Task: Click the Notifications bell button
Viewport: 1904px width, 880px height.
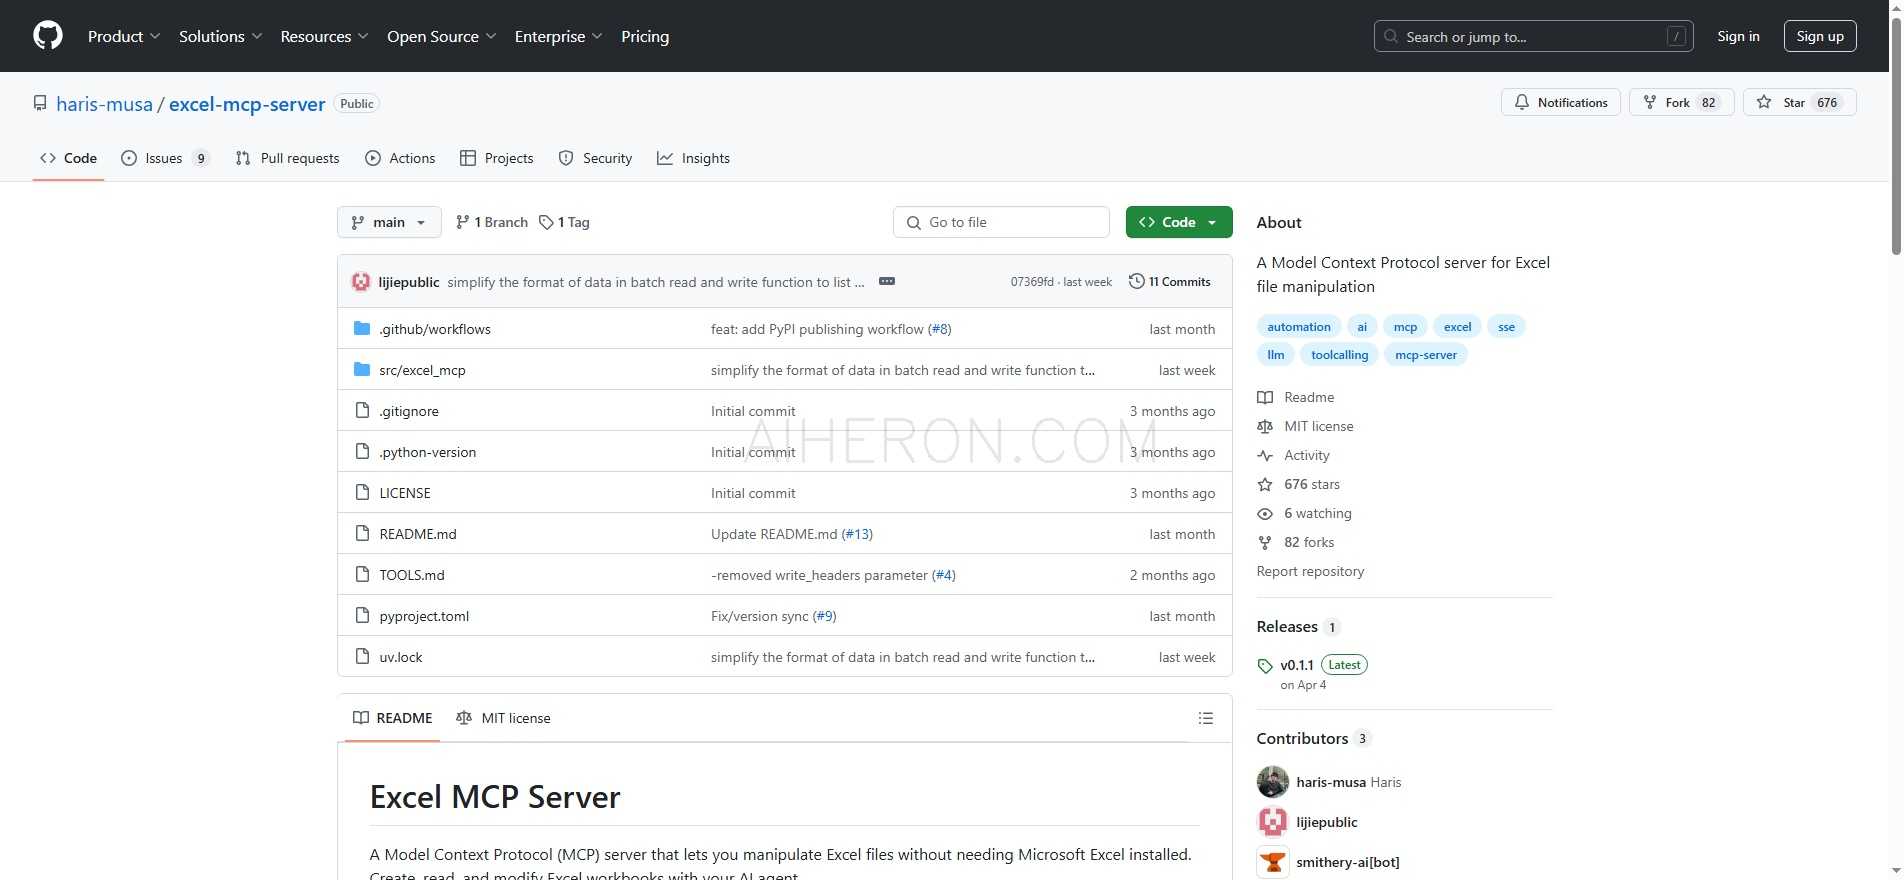Action: click(1560, 103)
